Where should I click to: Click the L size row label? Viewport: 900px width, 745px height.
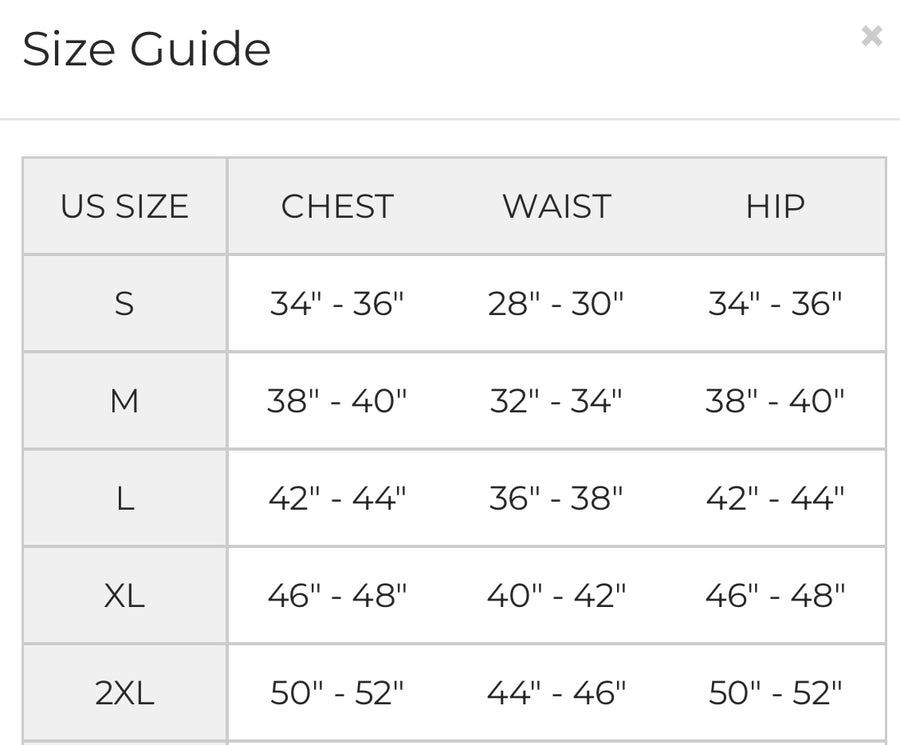tap(125, 498)
